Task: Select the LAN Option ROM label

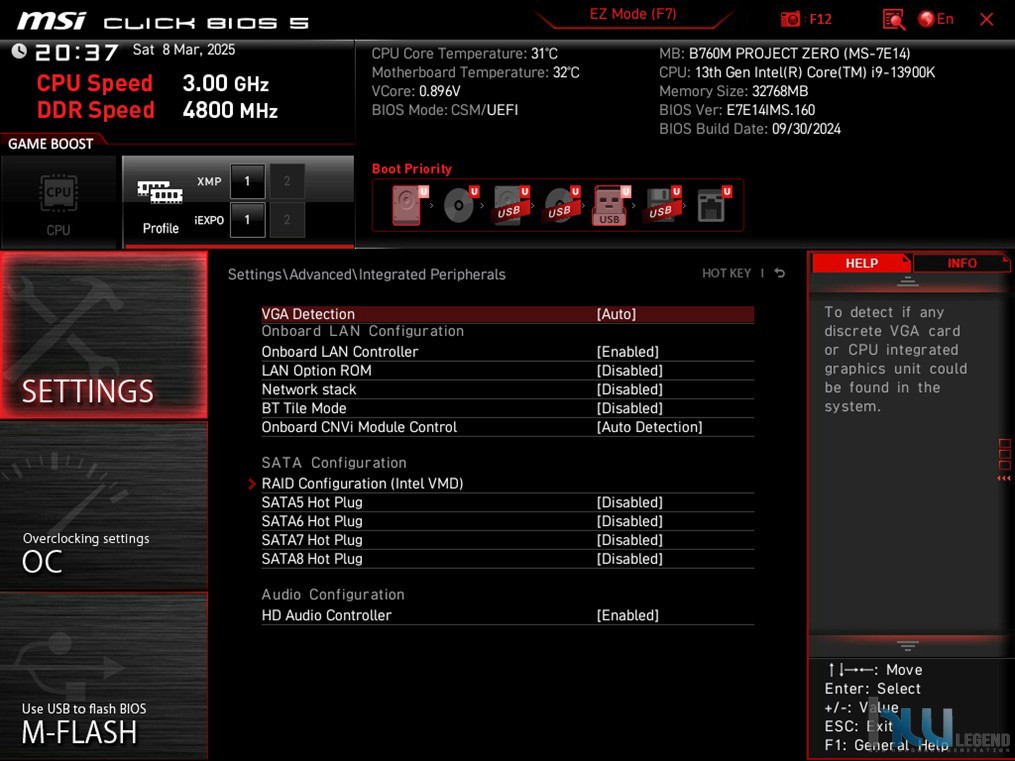Action: pos(317,371)
